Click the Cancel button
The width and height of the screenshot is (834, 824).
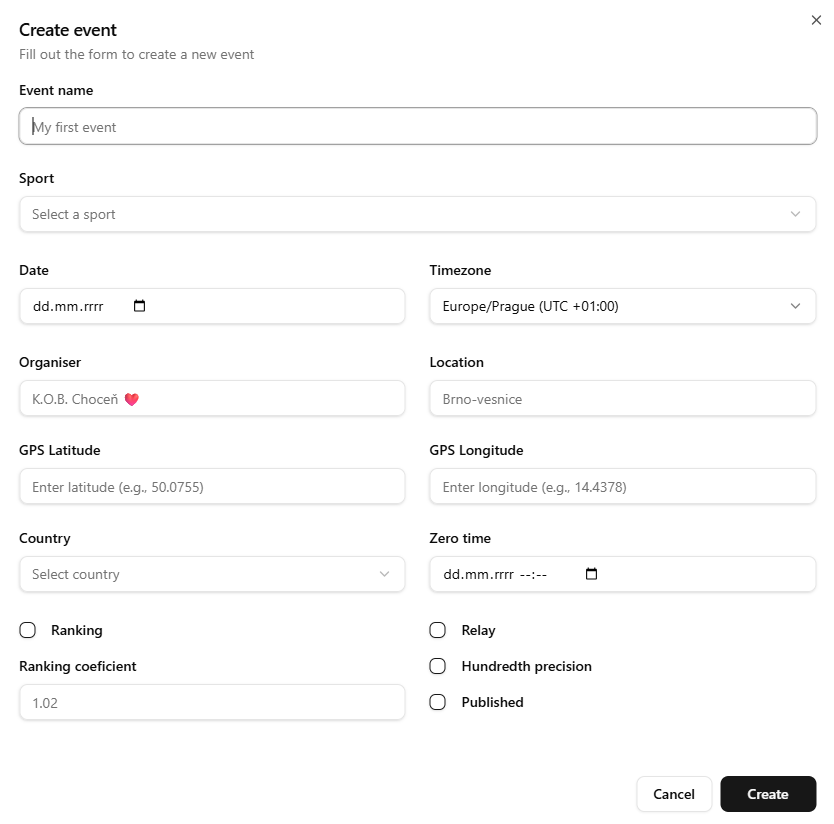click(674, 794)
